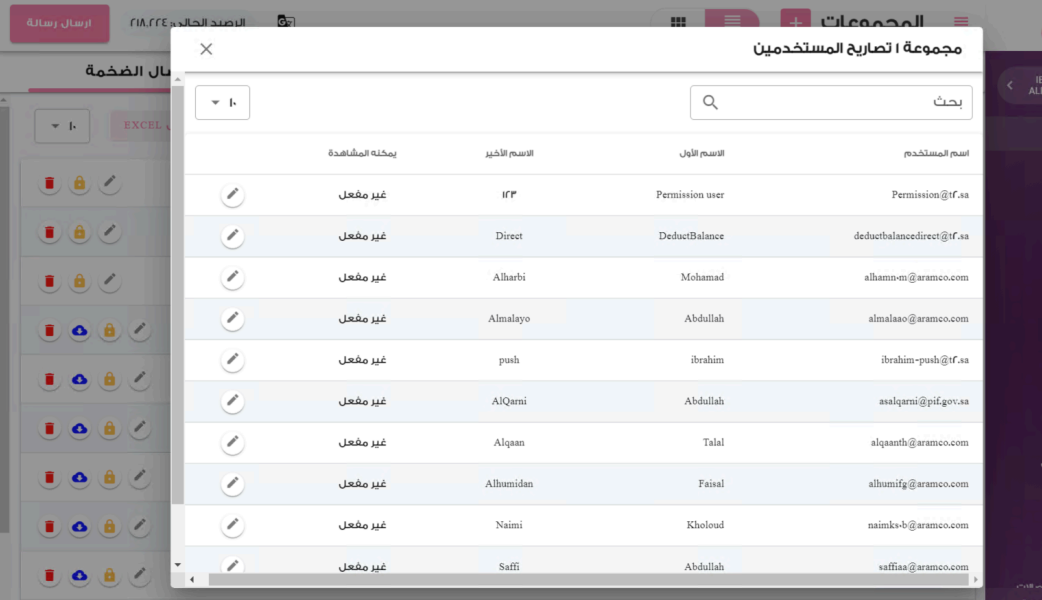Viewport: 1042px width, 600px height.
Task: Collapse the right sidebar chevron
Action: (1010, 85)
